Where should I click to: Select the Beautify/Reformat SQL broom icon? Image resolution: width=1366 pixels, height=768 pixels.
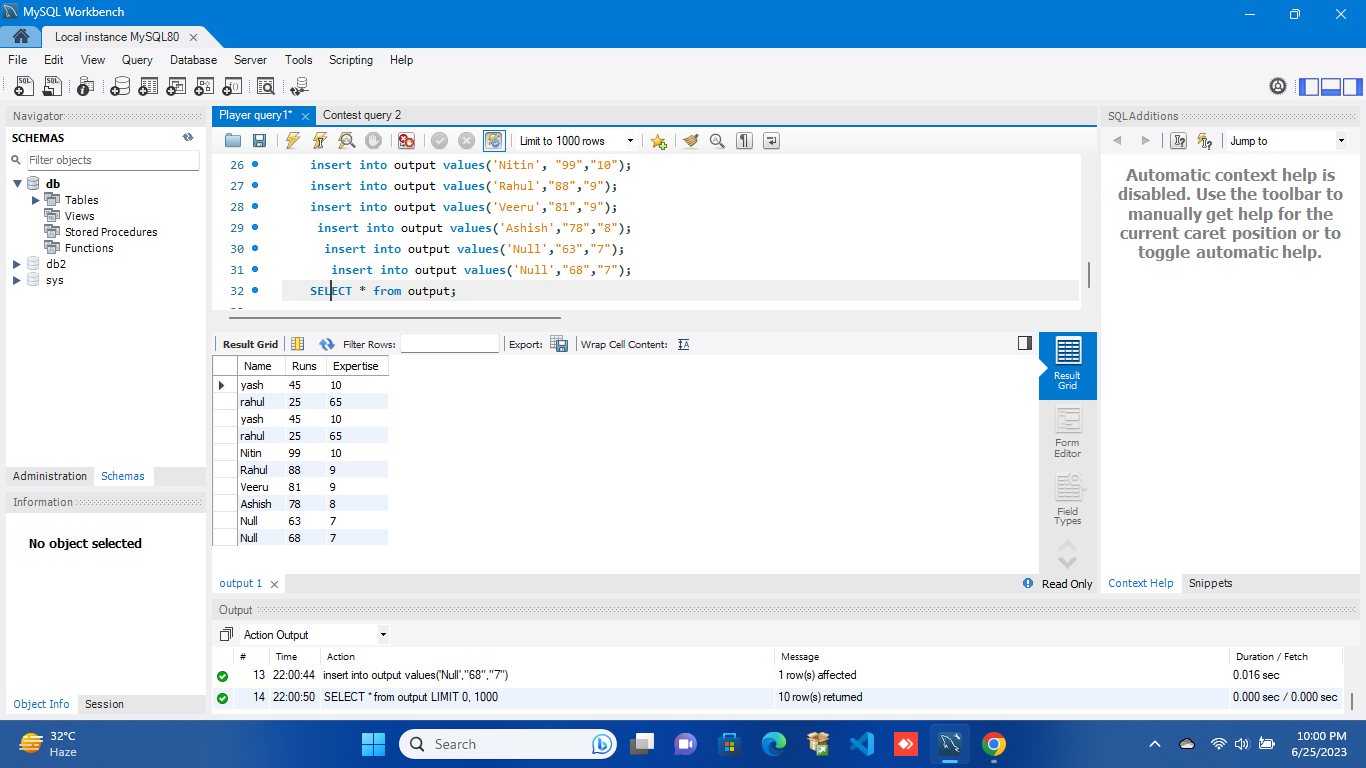click(690, 140)
